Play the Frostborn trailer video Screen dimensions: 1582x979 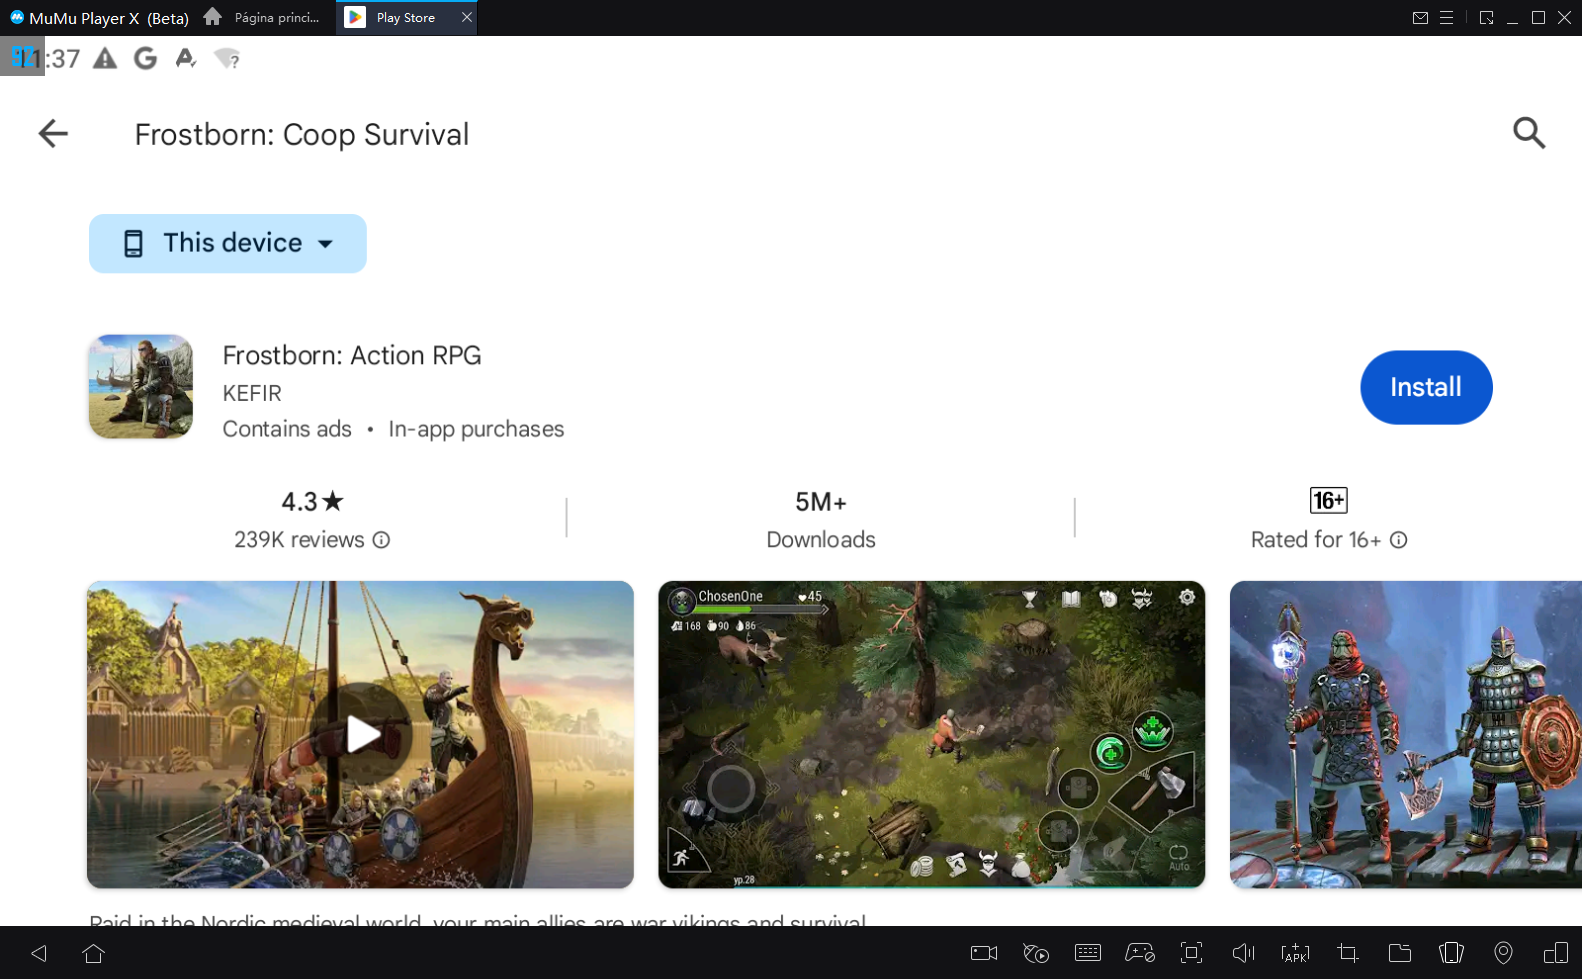tap(361, 734)
